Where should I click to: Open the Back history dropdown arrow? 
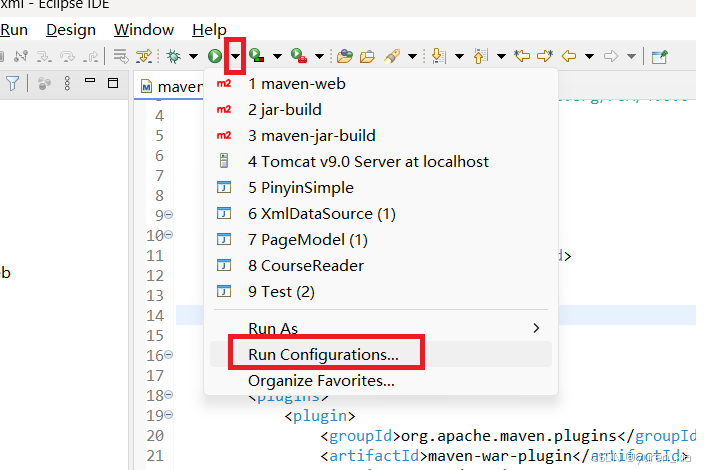pos(590,57)
